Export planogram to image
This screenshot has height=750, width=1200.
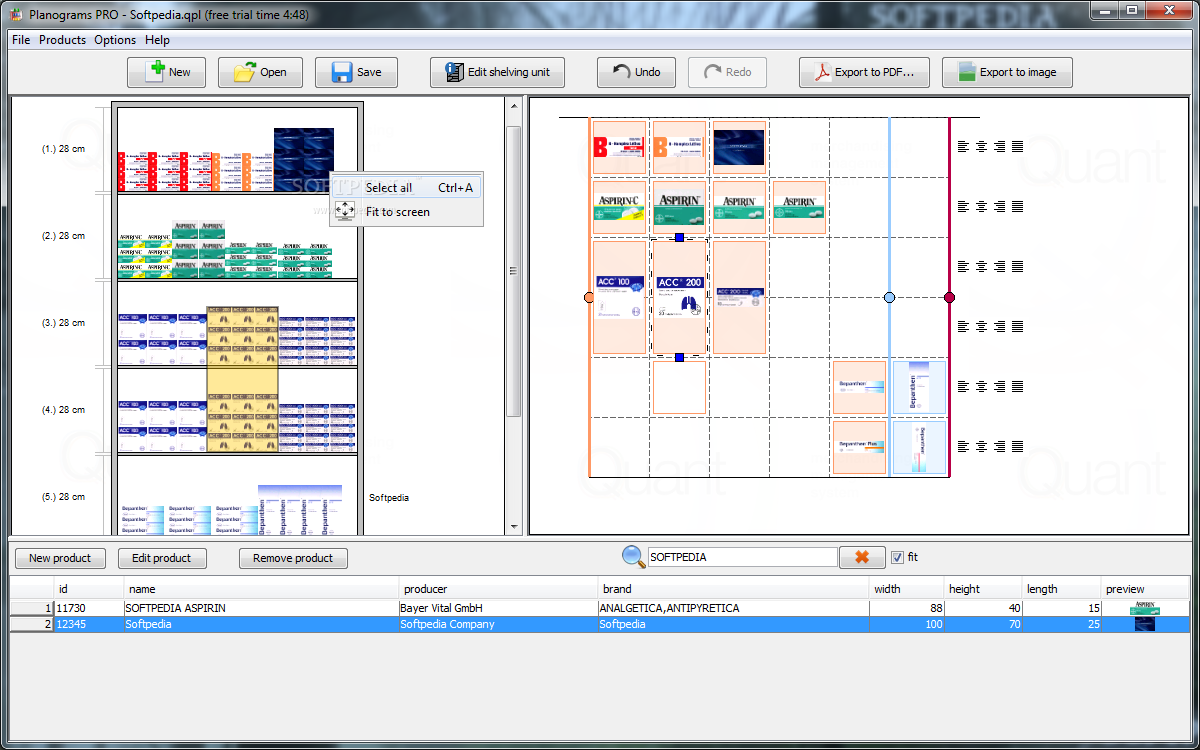click(1007, 72)
